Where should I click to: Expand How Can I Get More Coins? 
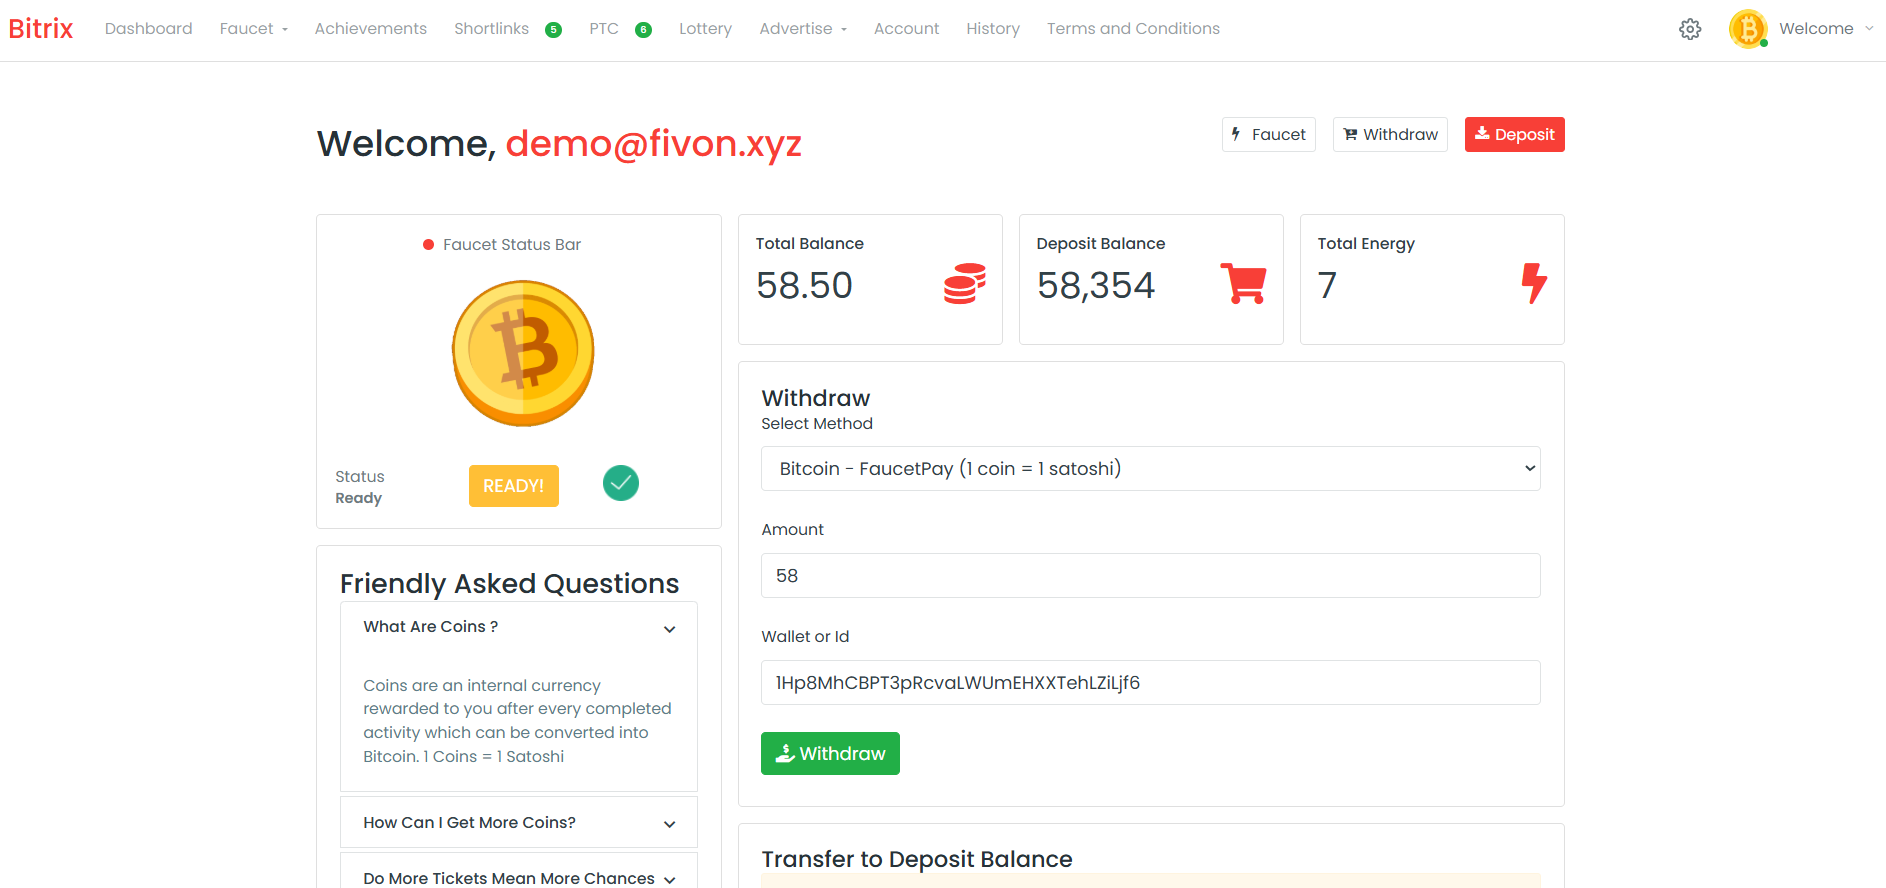519,823
